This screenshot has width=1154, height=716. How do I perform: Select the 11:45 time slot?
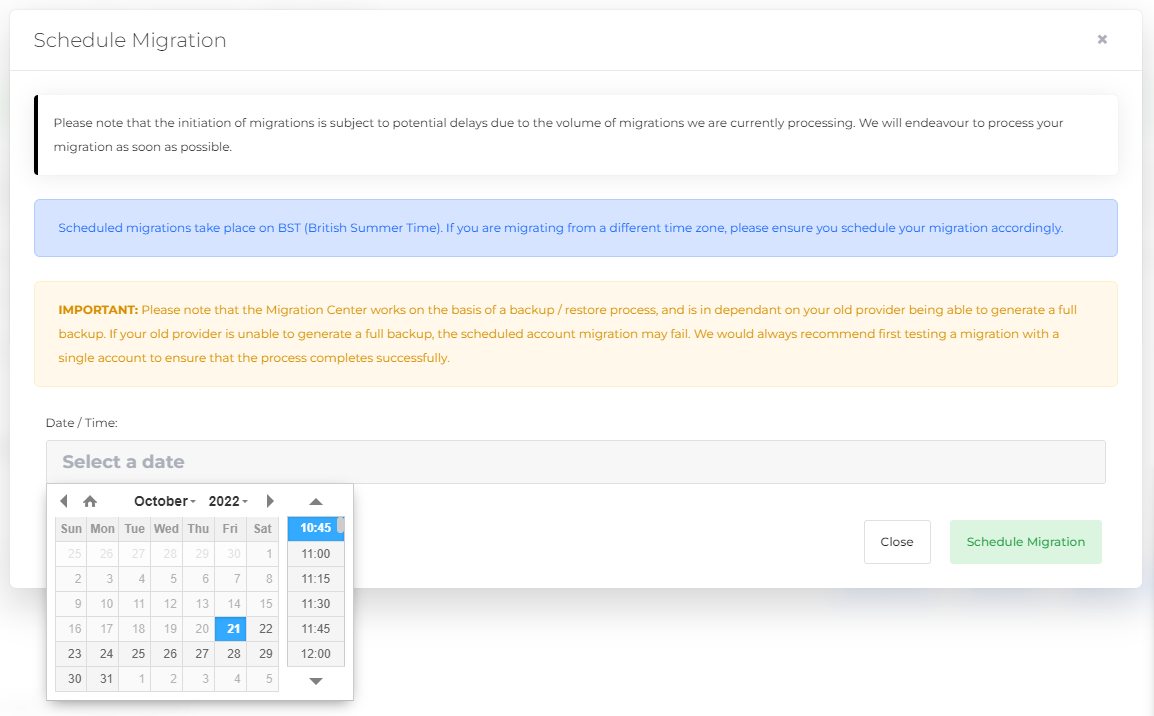316,628
